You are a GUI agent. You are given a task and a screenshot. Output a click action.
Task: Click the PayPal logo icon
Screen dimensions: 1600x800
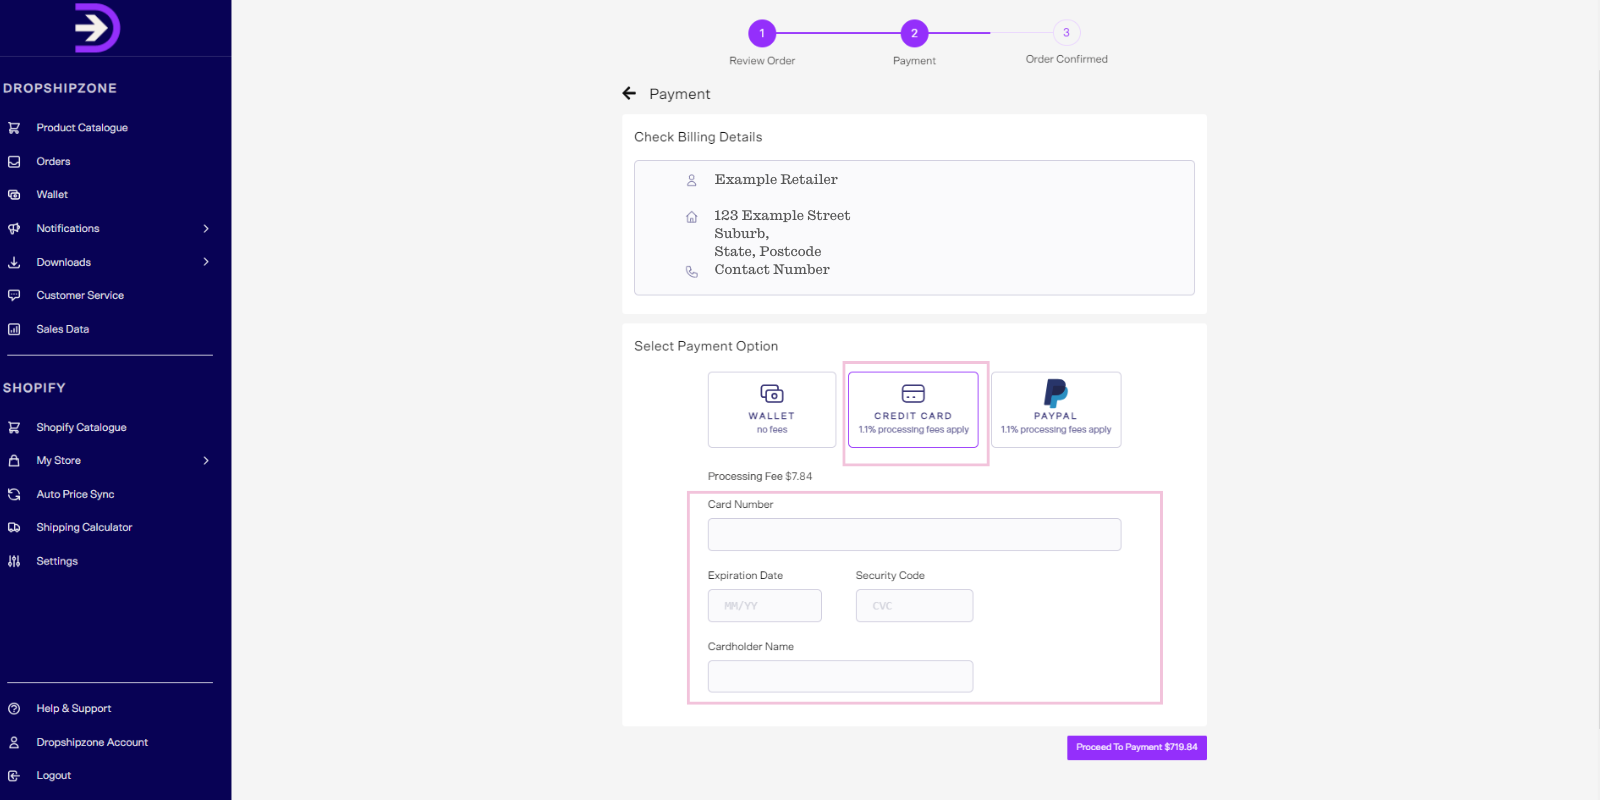(1056, 393)
